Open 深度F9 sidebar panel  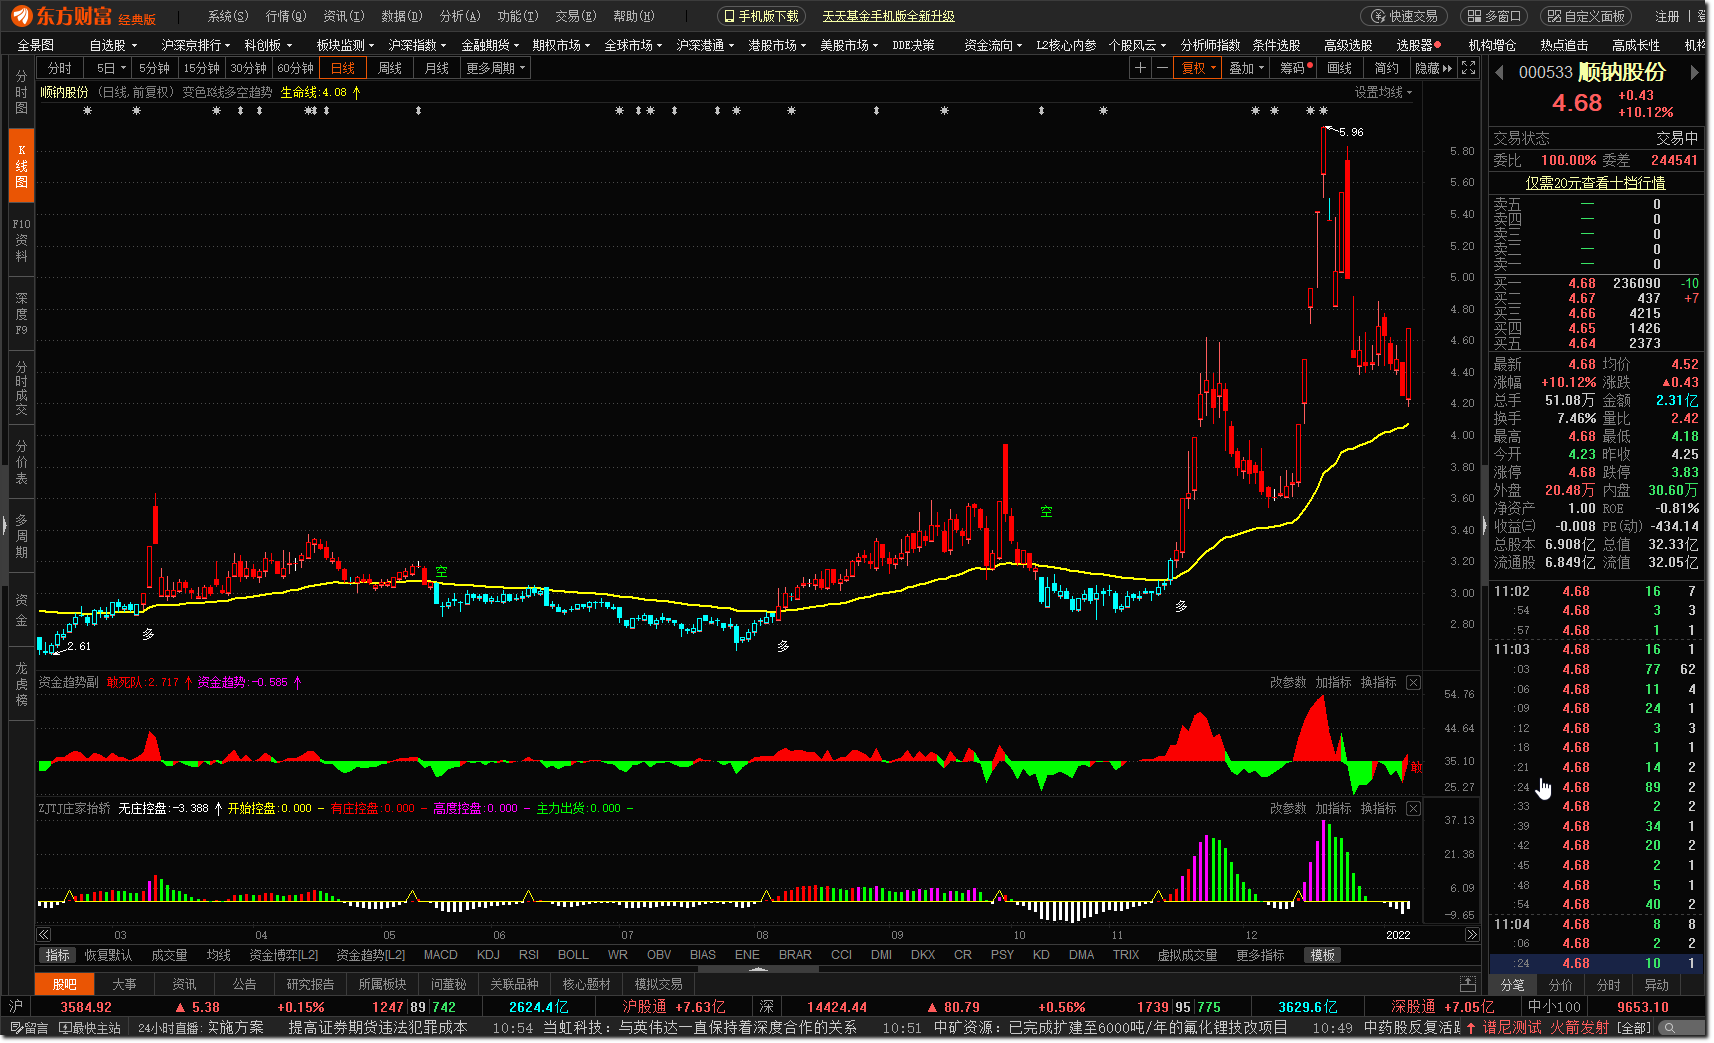pos(21,314)
